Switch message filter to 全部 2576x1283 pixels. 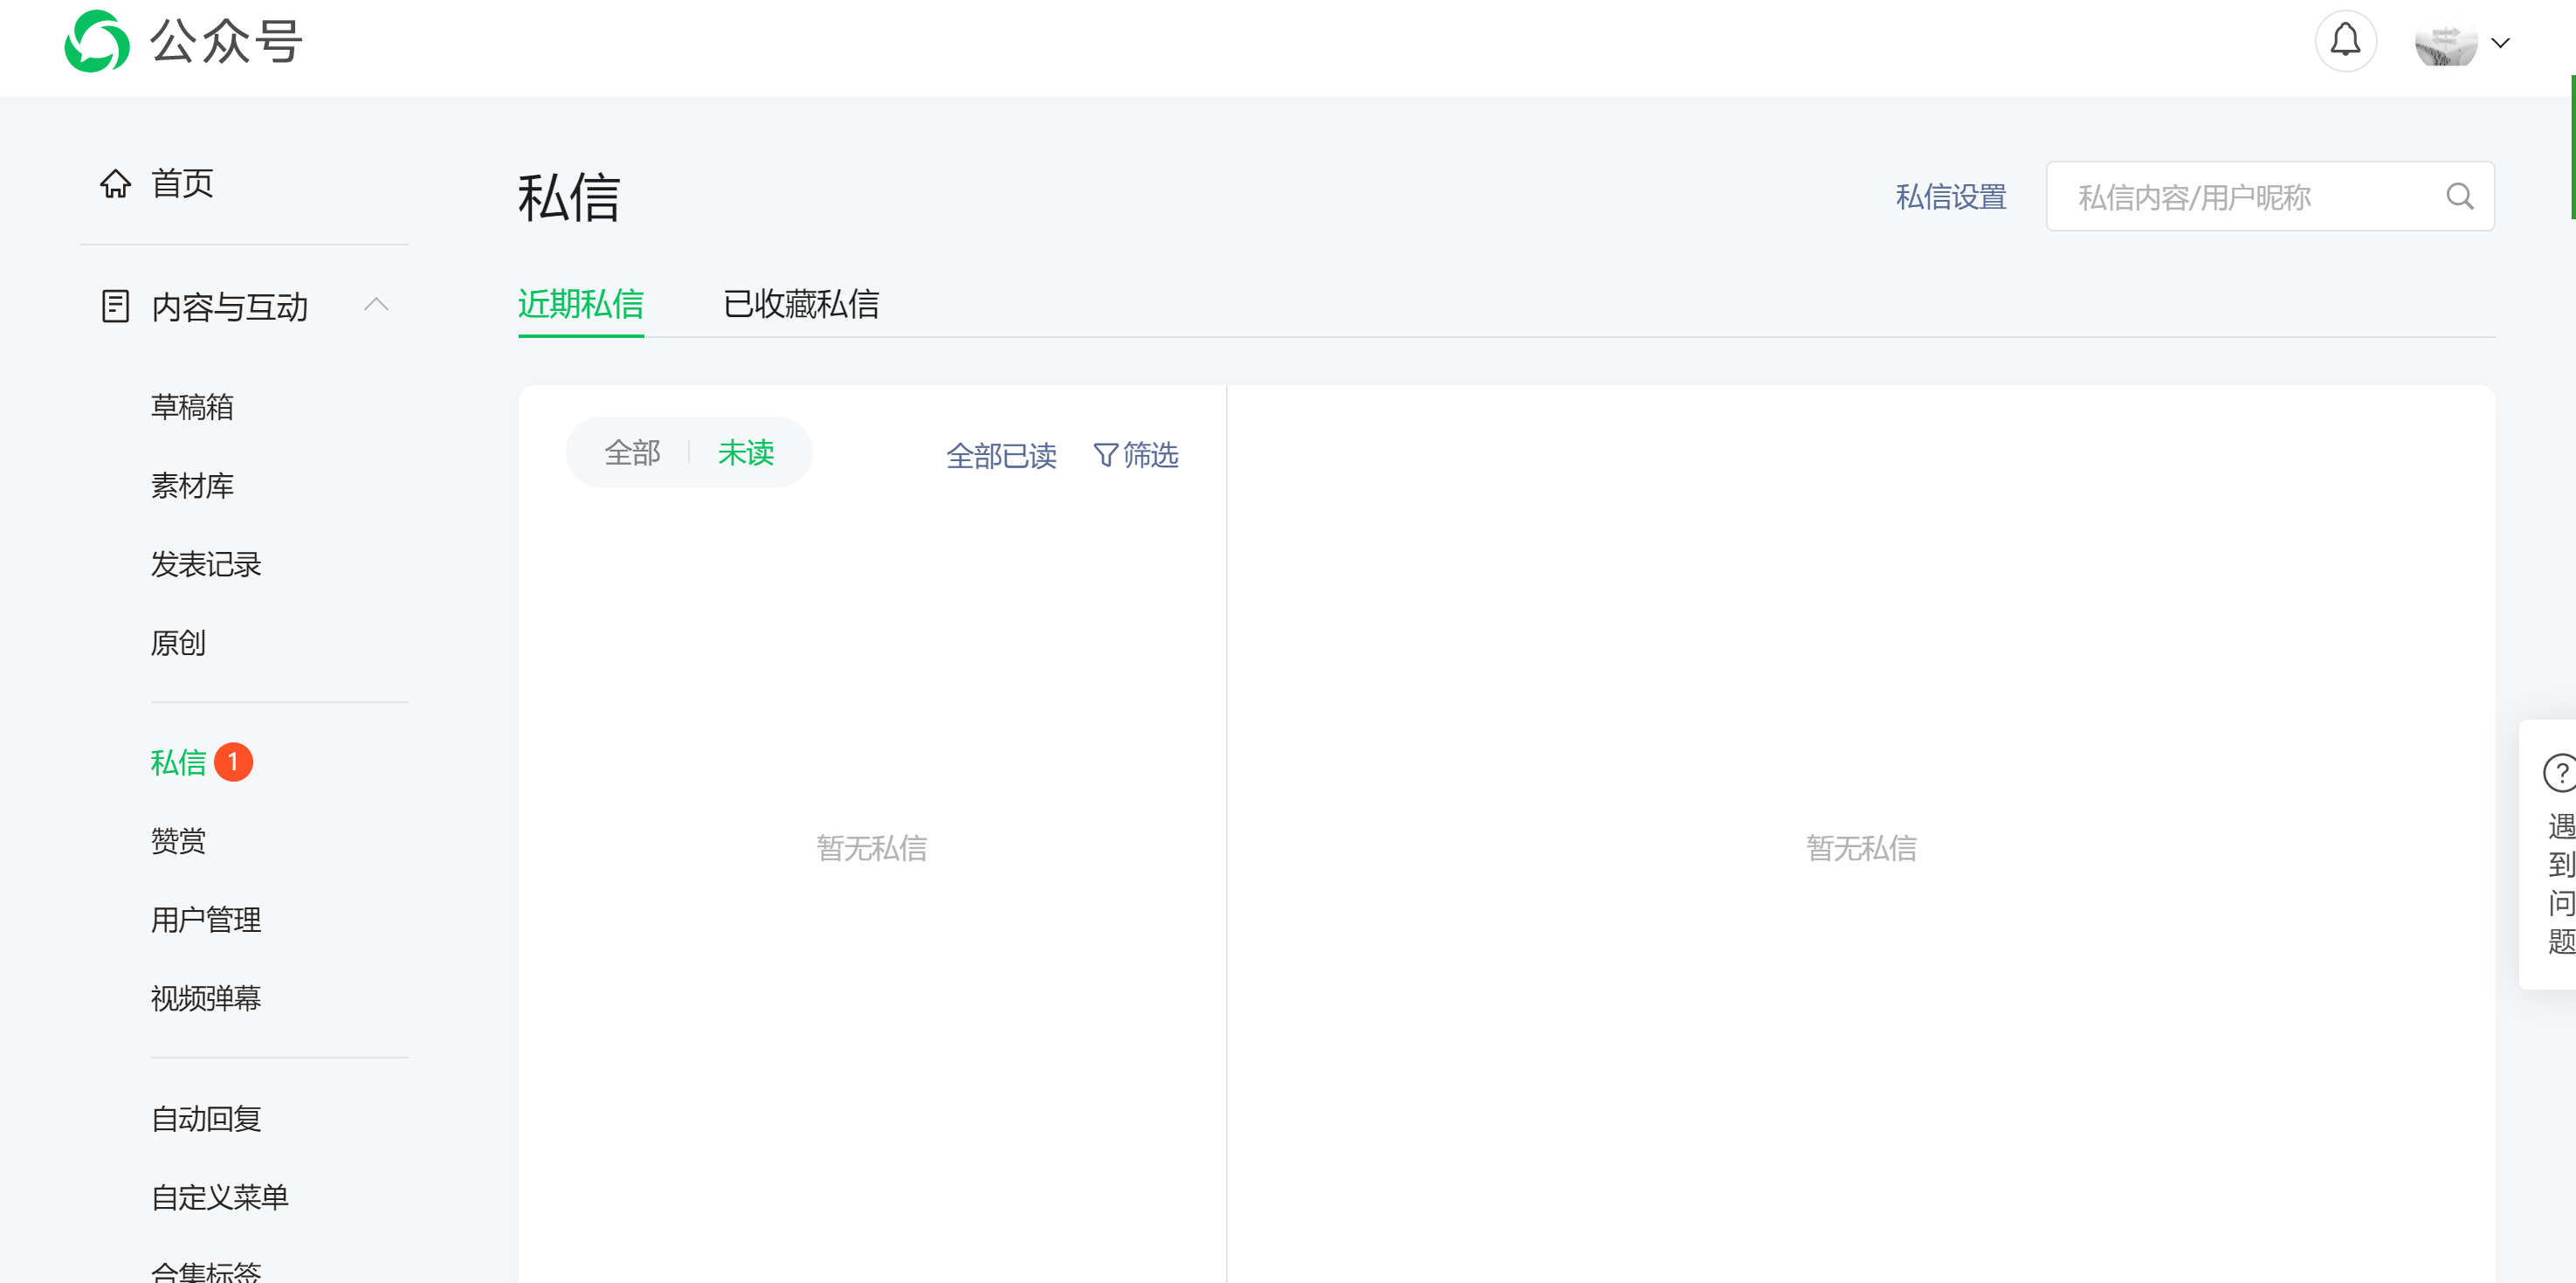click(632, 453)
